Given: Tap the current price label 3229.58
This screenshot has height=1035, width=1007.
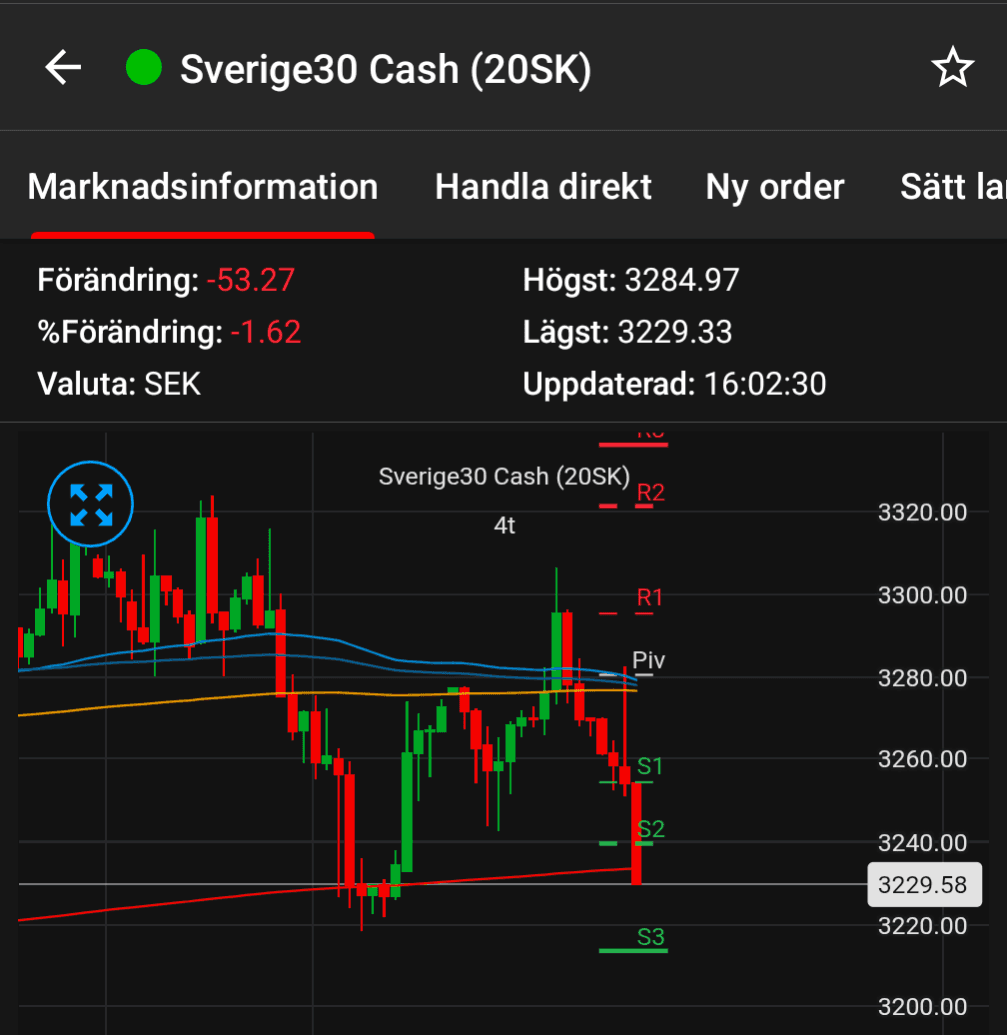Looking at the screenshot, I should pyautogui.click(x=924, y=885).
